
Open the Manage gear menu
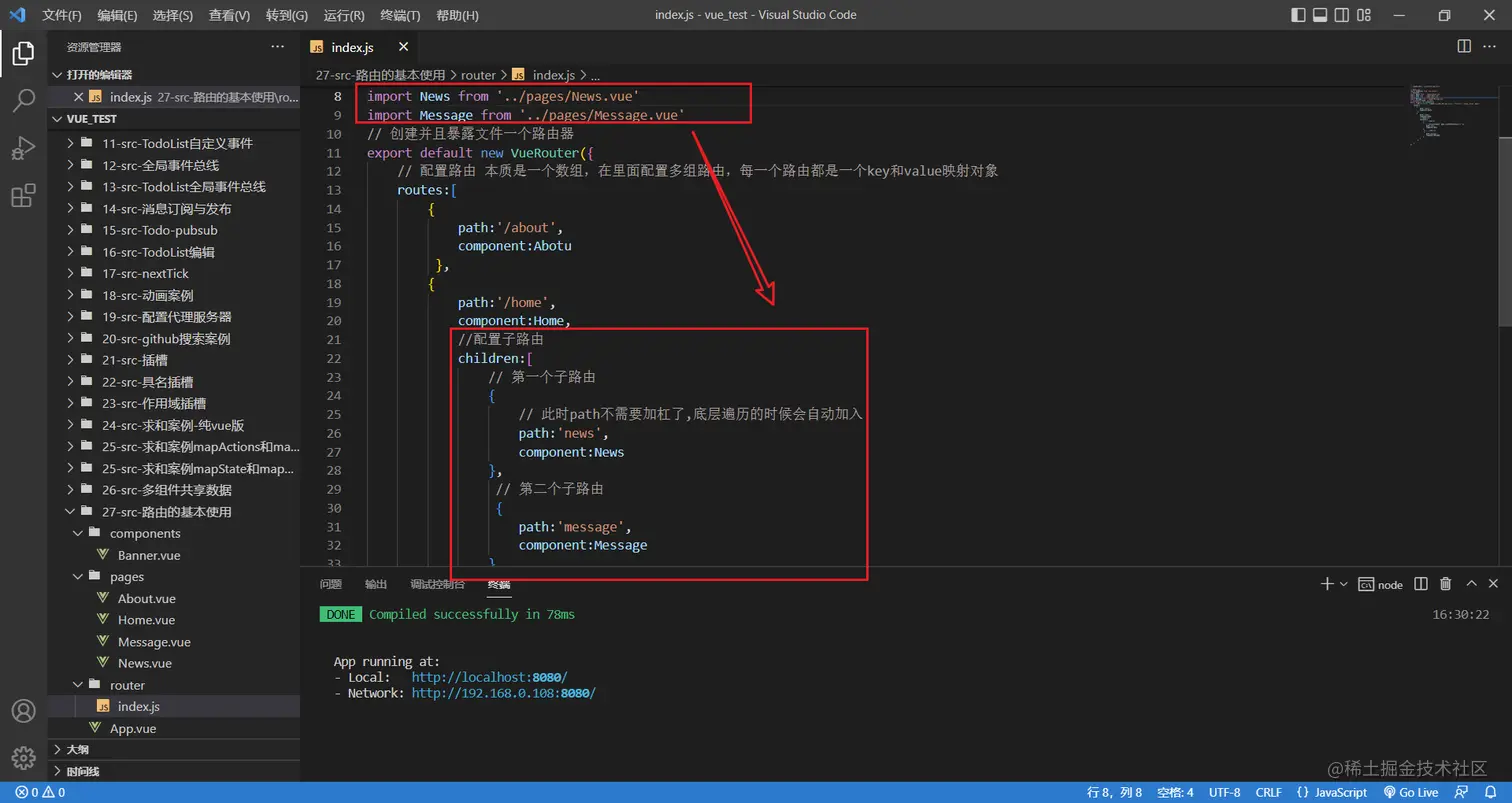[x=23, y=758]
